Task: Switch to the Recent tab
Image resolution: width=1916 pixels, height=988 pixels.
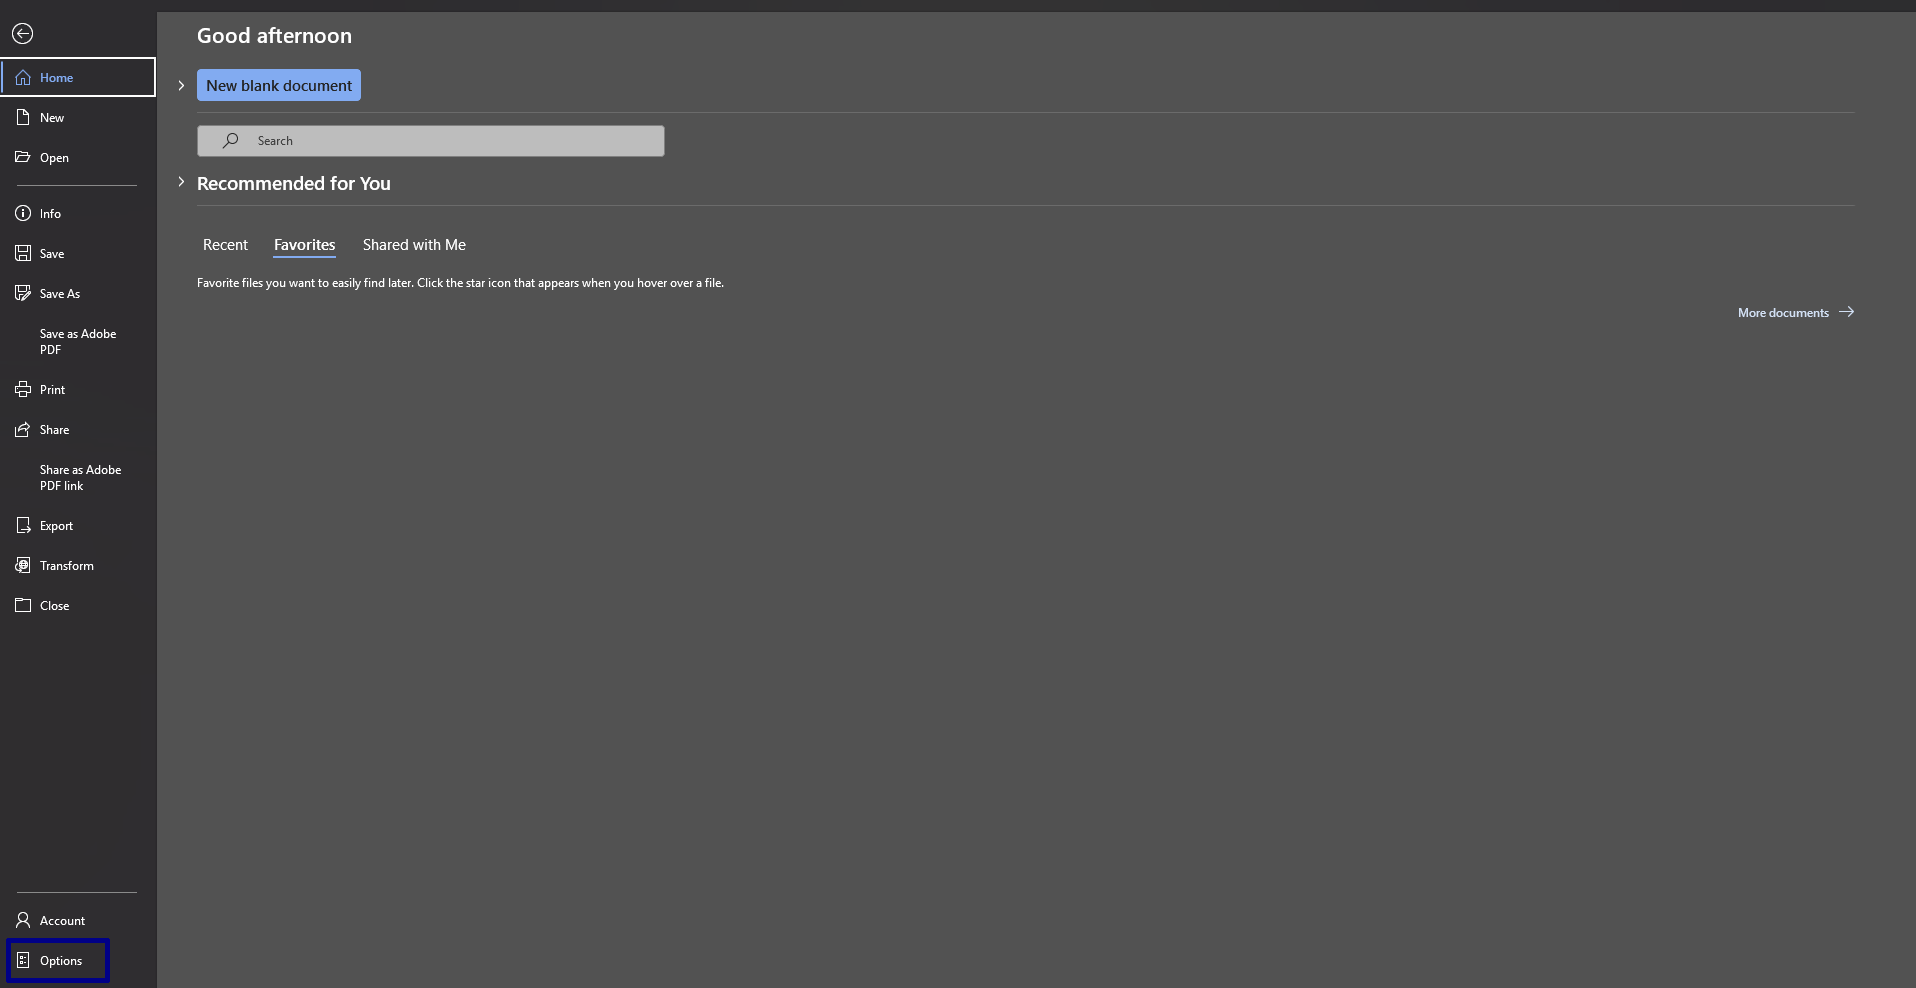Action: pos(225,245)
